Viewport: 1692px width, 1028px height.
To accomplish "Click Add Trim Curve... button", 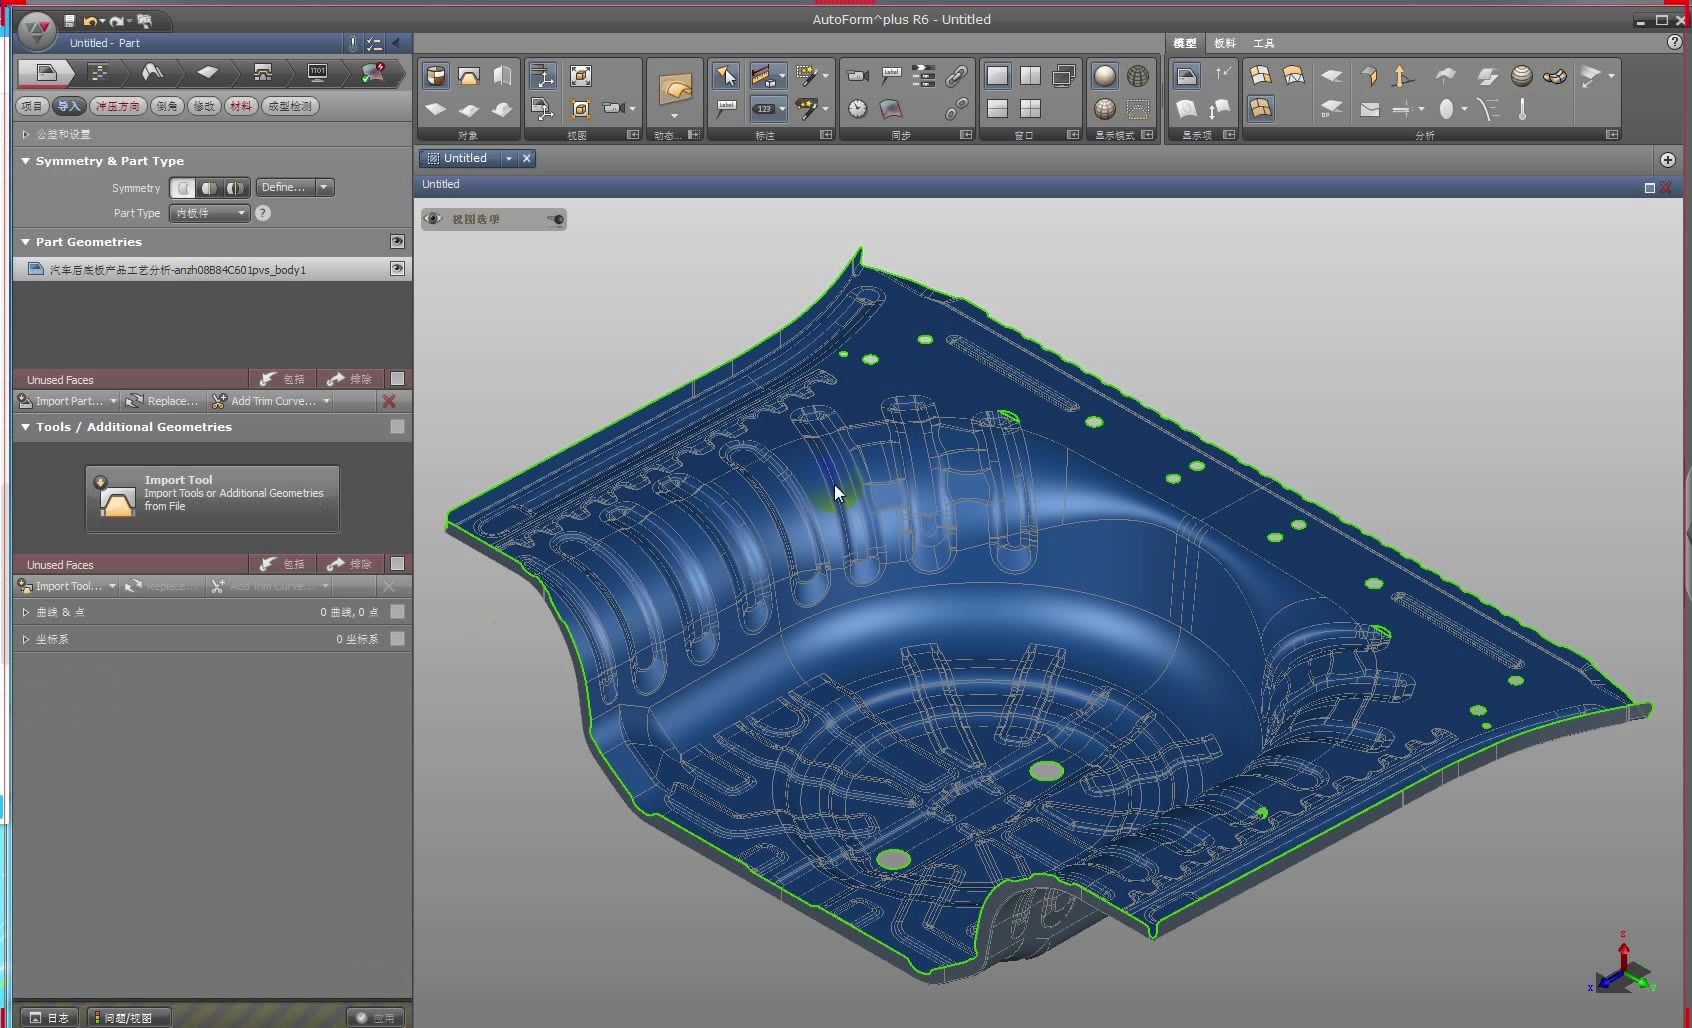I will 271,401.
